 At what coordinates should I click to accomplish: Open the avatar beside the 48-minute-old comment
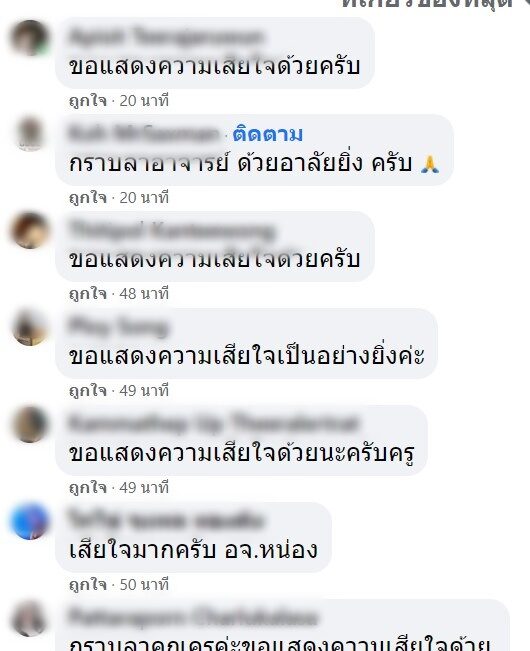point(29,230)
